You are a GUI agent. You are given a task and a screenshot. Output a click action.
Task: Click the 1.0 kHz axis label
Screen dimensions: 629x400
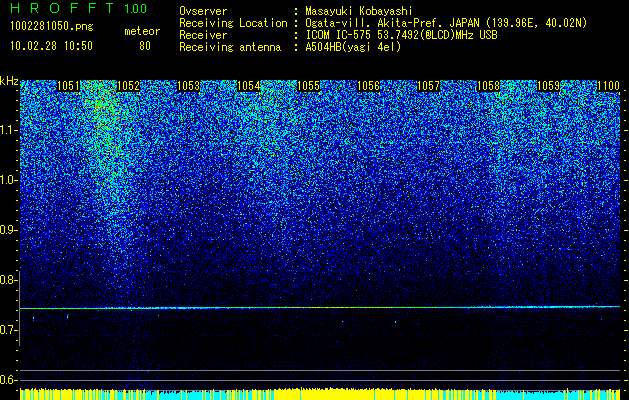(x=9, y=180)
